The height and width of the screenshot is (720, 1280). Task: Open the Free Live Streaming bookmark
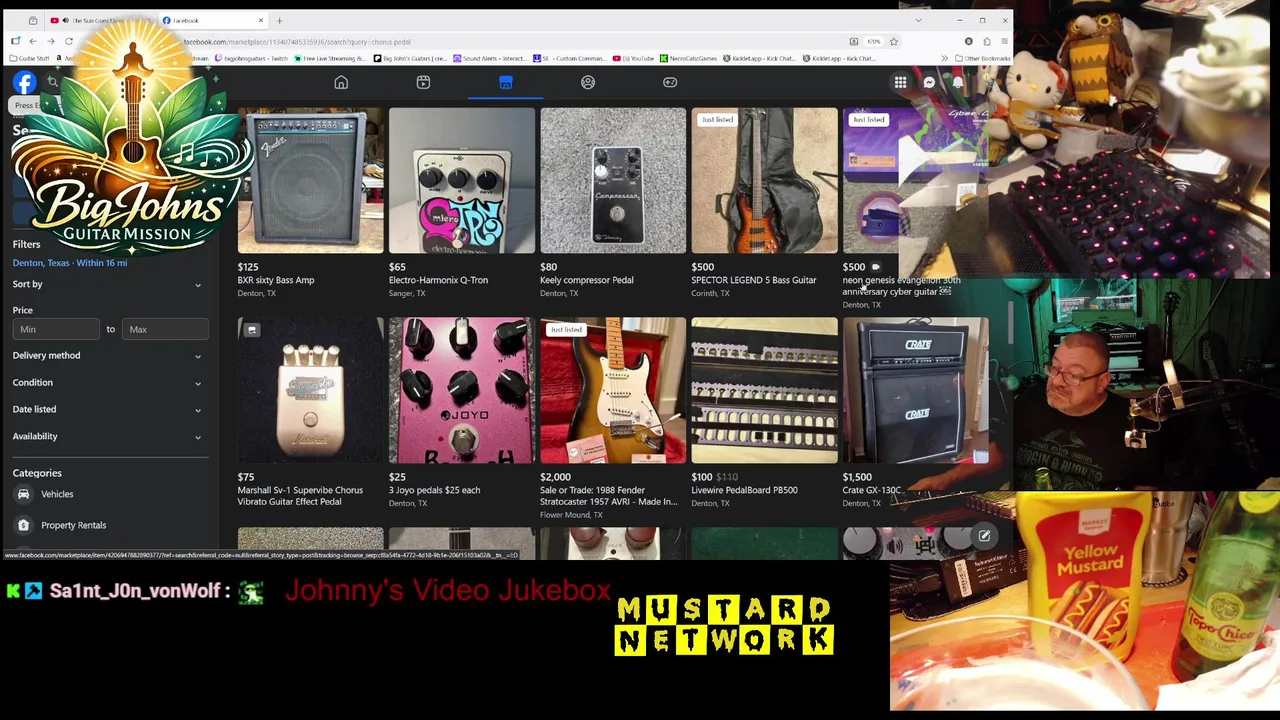330,58
